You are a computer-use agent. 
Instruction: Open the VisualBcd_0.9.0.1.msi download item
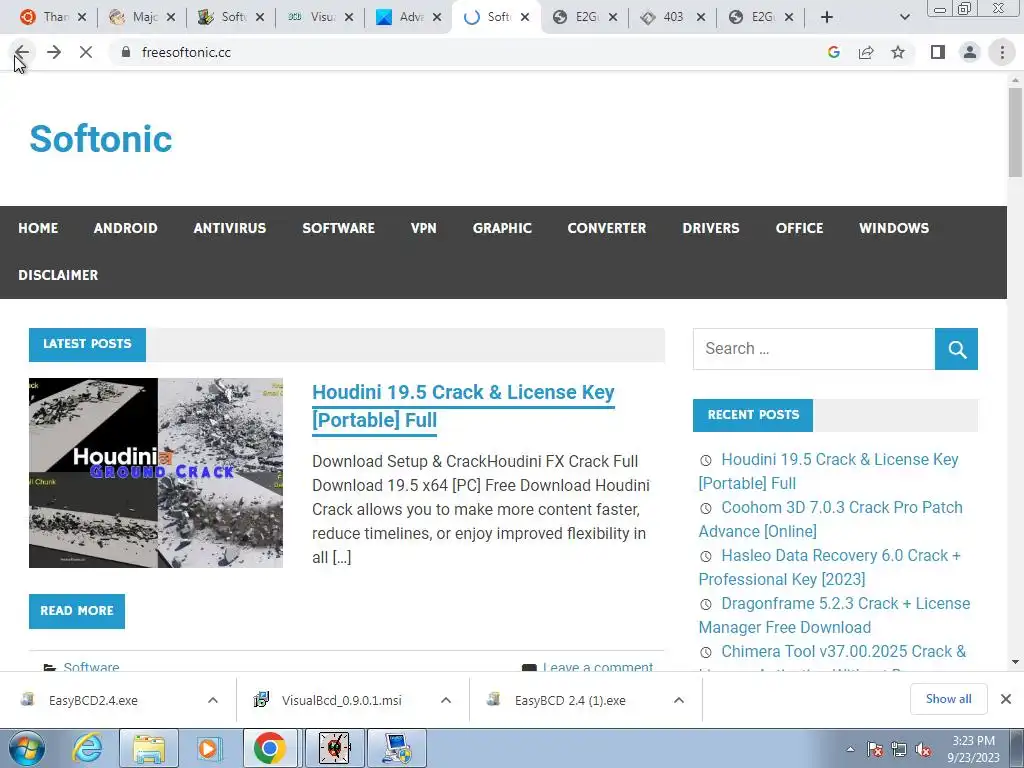342,700
